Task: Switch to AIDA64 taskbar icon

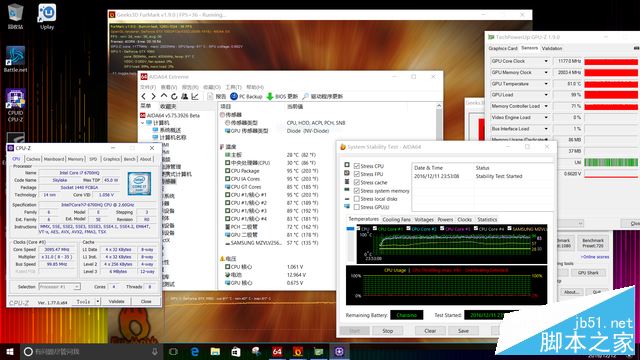Action: pos(277,351)
